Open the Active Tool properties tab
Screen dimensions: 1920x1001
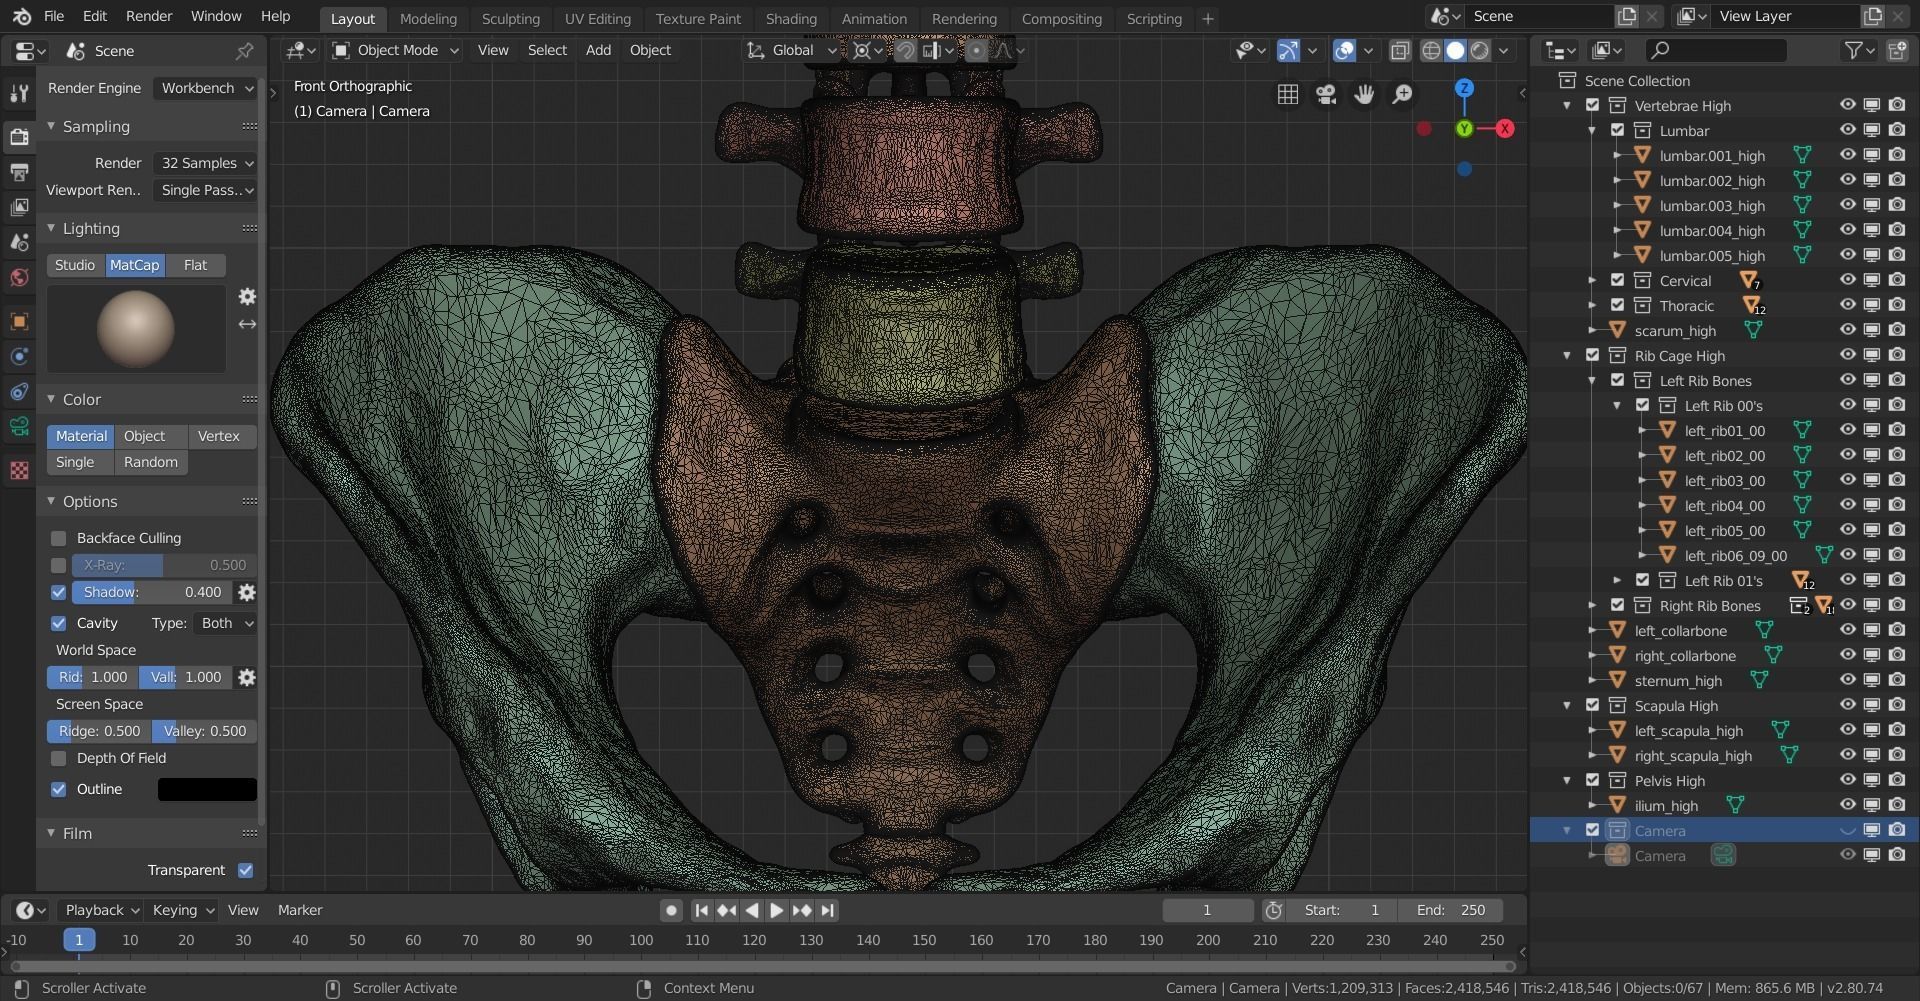(18, 93)
